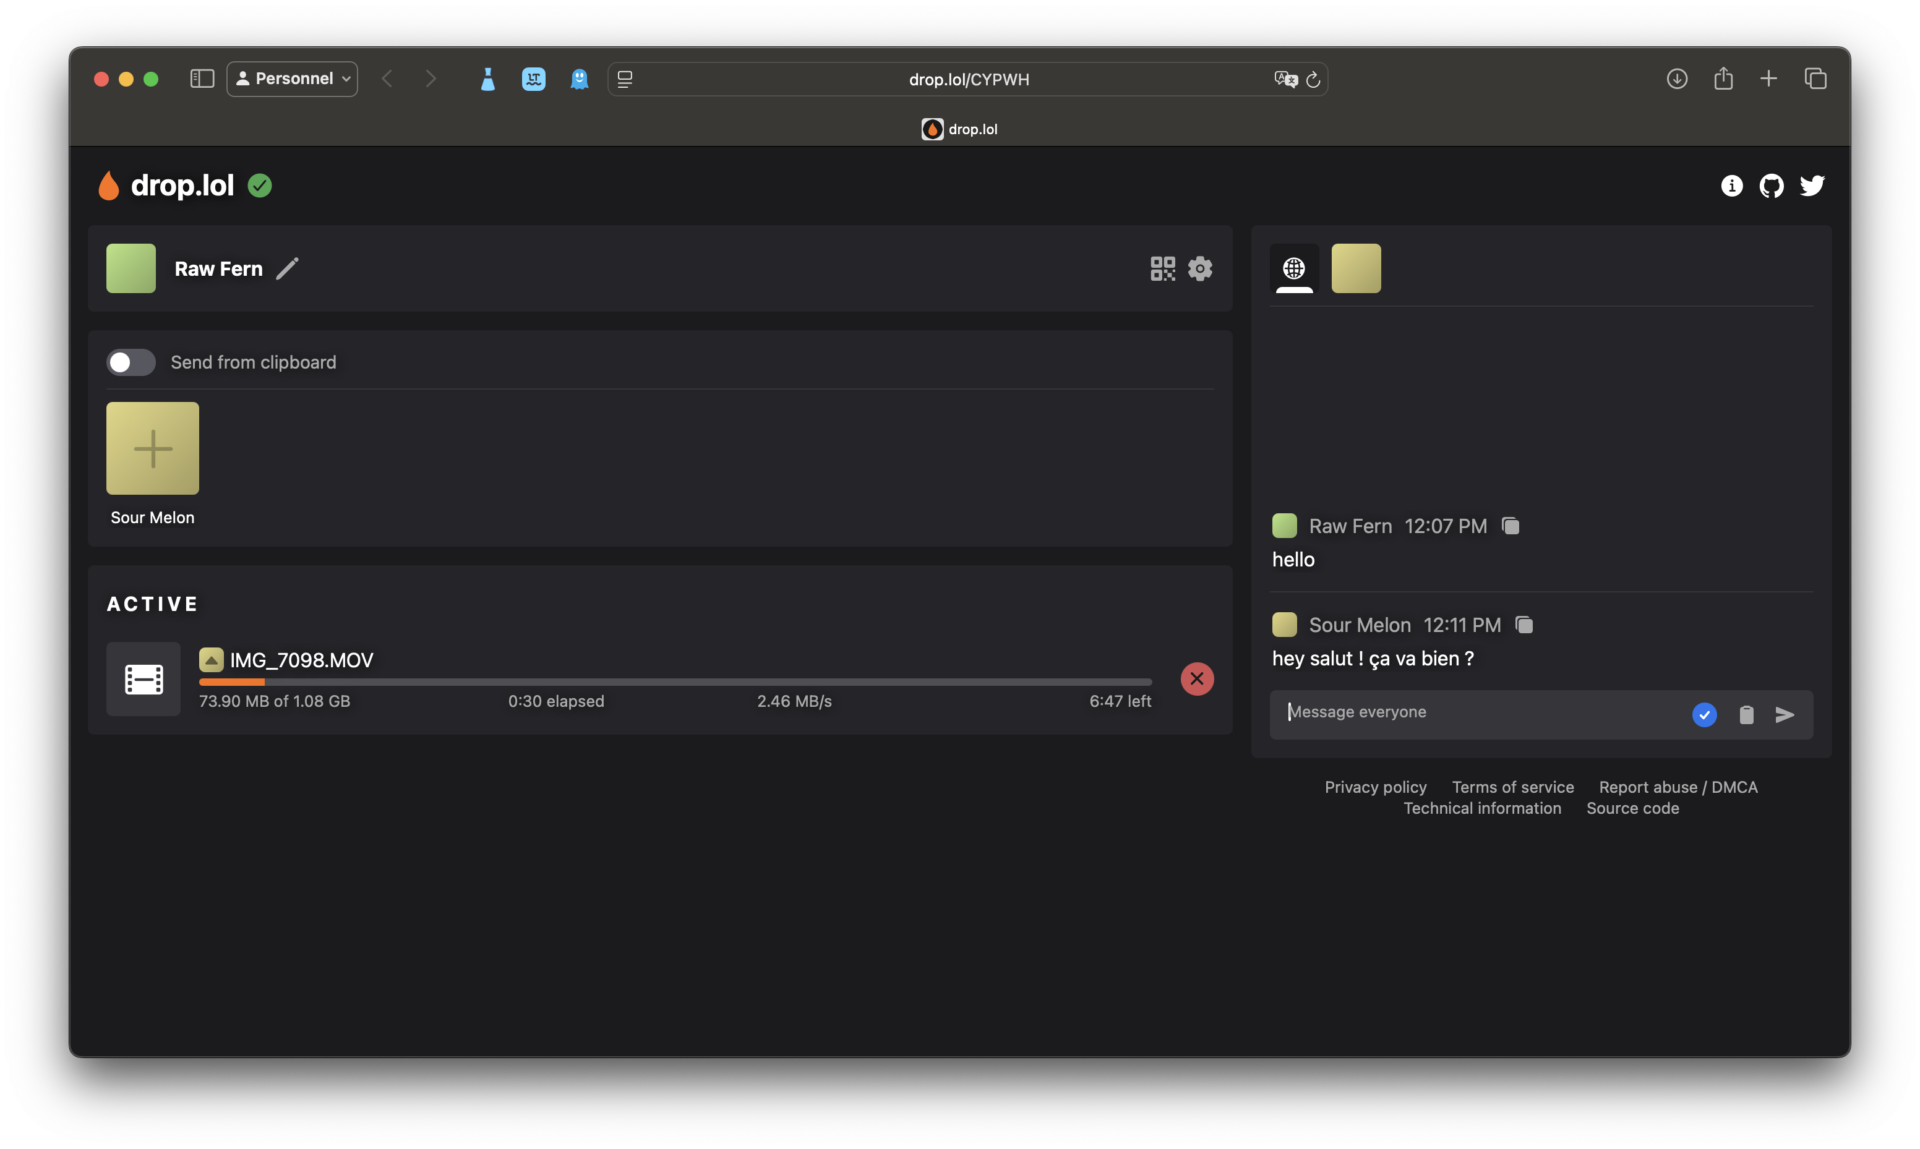Toggle the Safari sidebar
This screenshot has height=1149, width=1920.
tap(202, 78)
